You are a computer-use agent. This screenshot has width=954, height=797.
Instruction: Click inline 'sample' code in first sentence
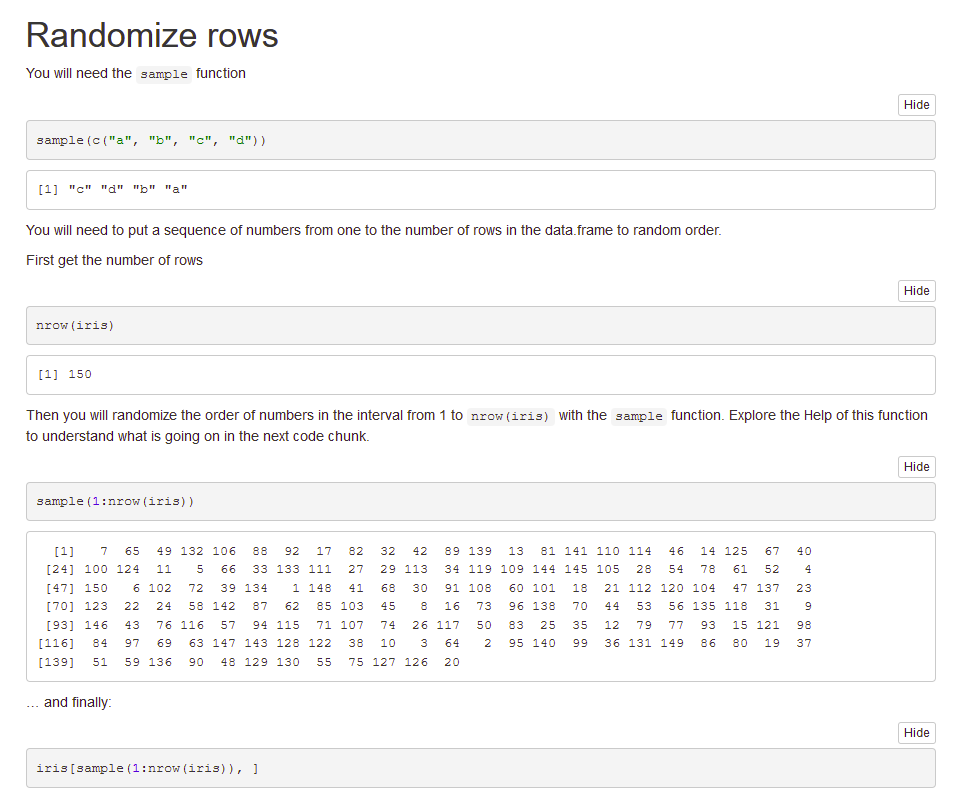coord(164,74)
